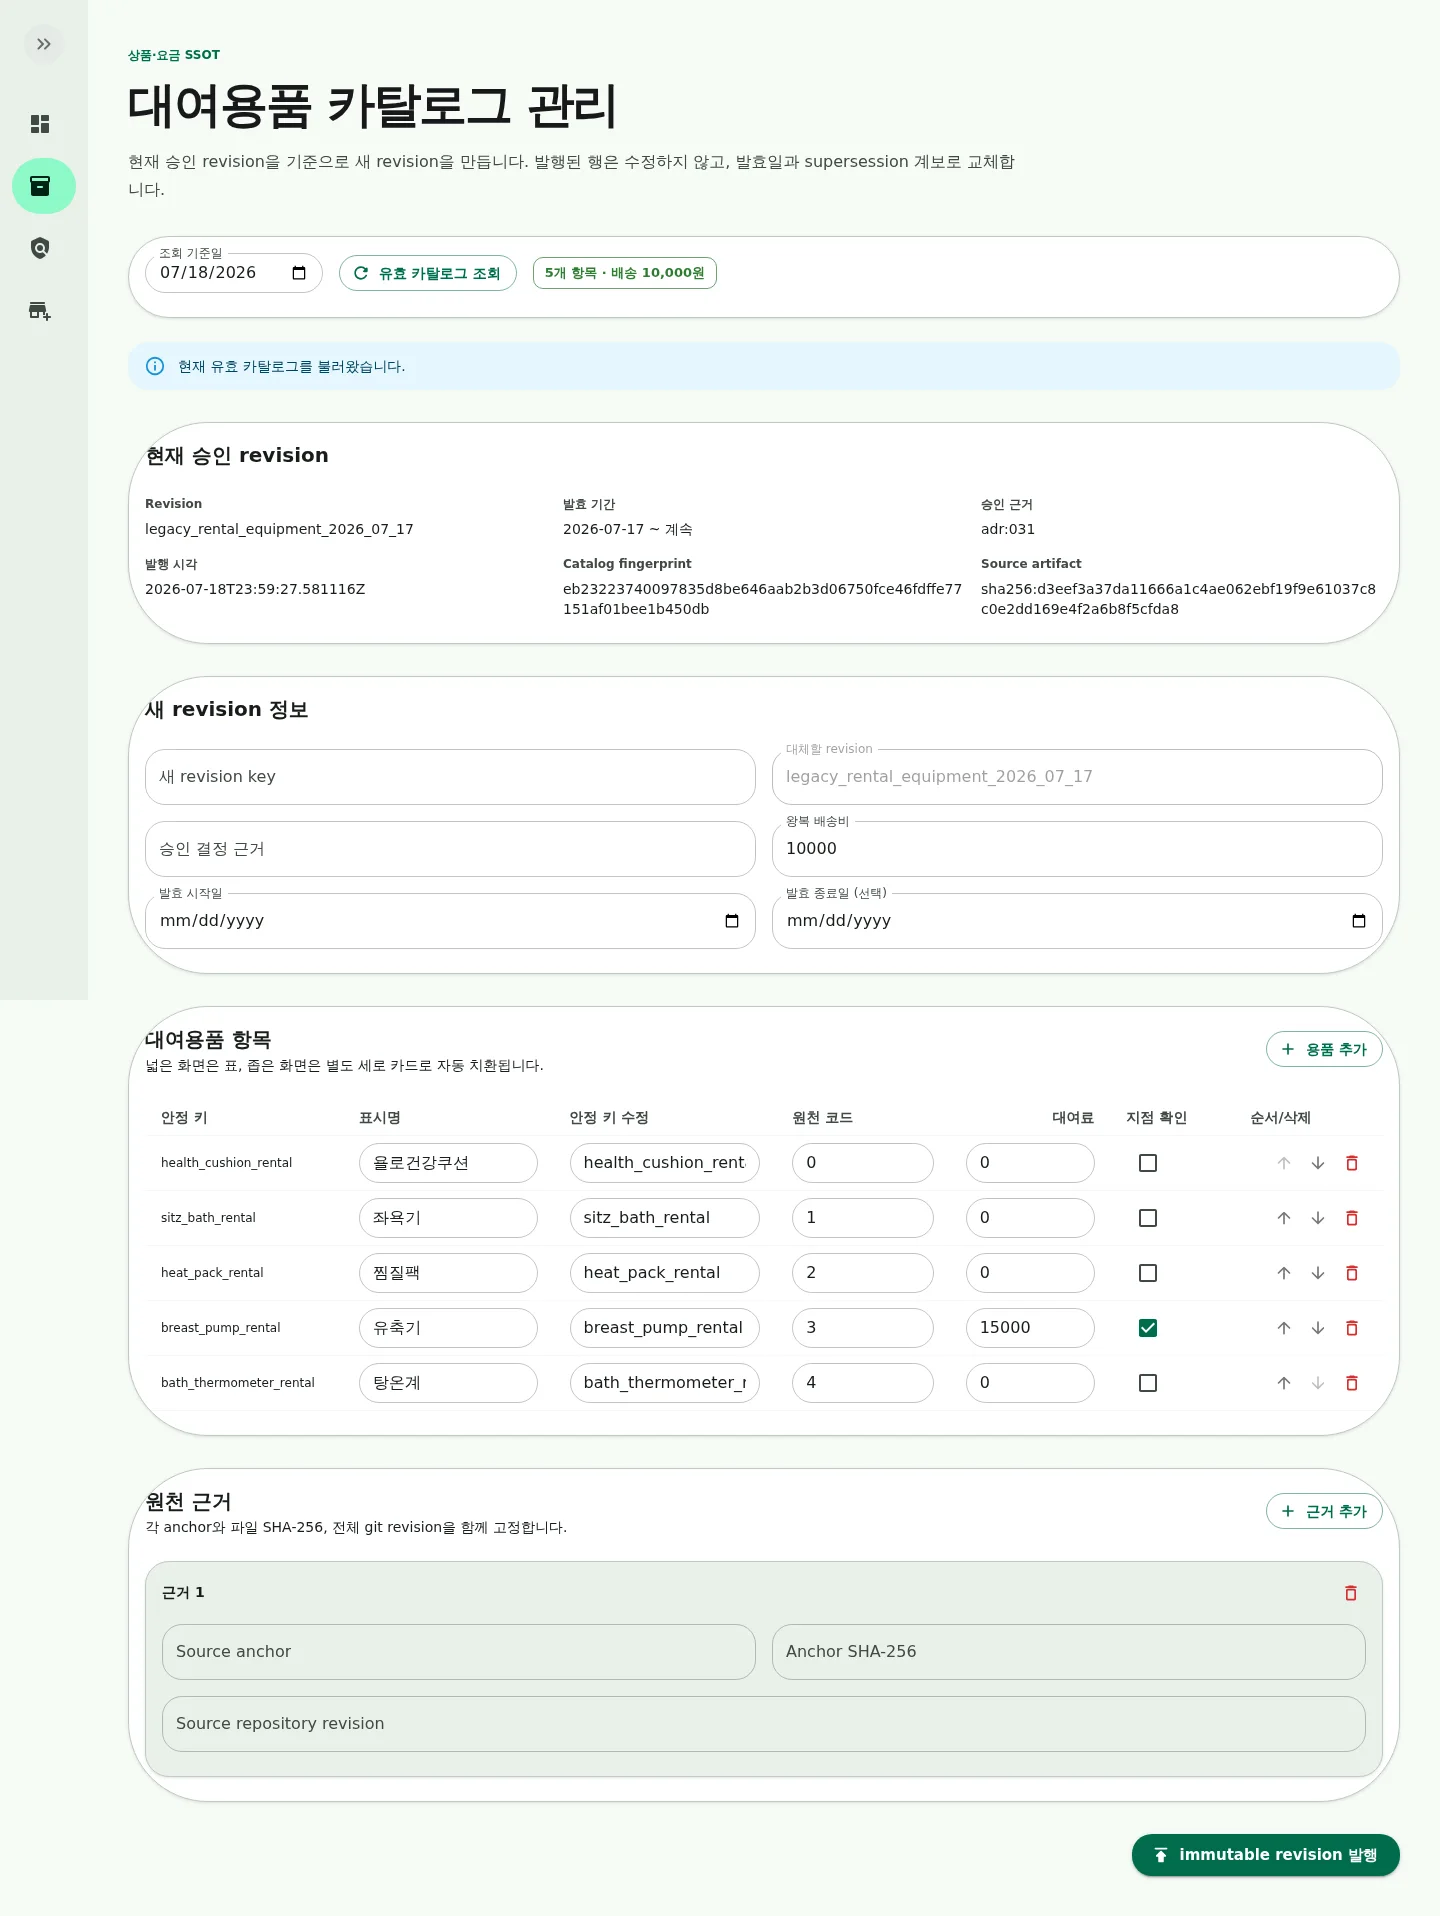
Task: Focus the Source anchor field
Action: 458,1652
